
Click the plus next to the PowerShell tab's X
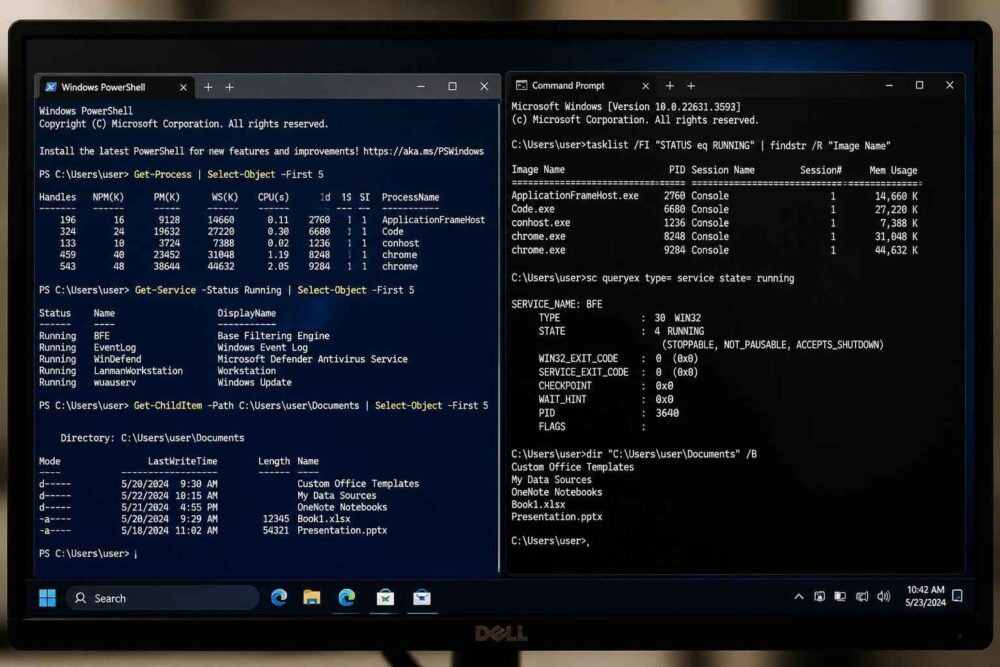coord(208,87)
